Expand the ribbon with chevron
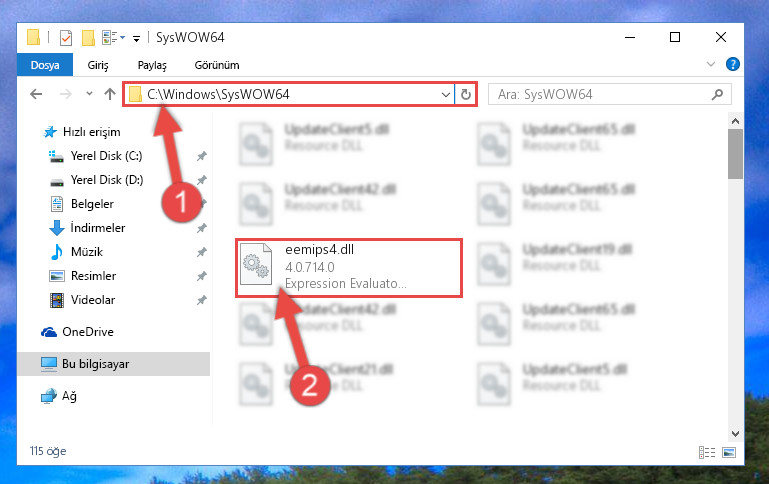Viewport: 769px width, 484px height. click(x=711, y=64)
